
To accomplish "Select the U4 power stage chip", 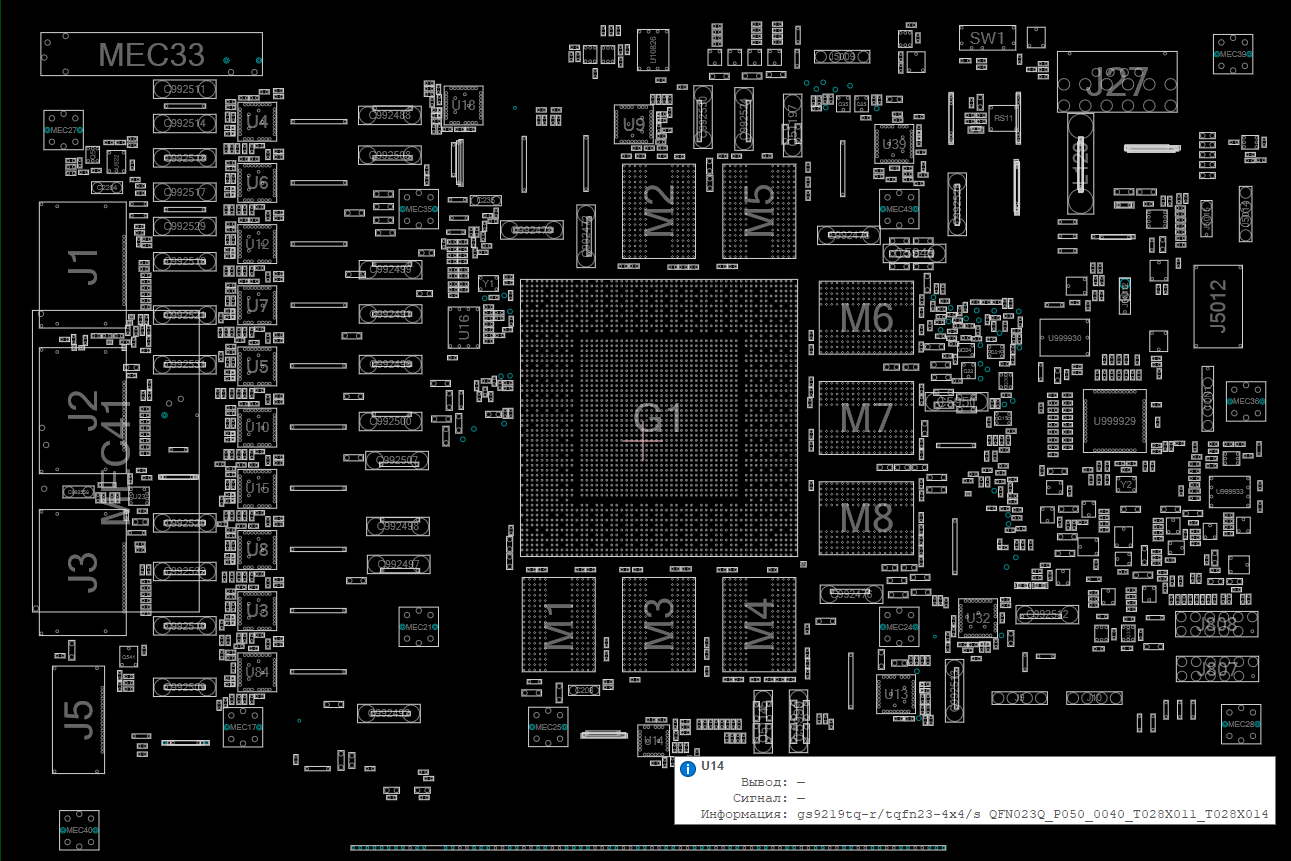I will (x=257, y=122).
